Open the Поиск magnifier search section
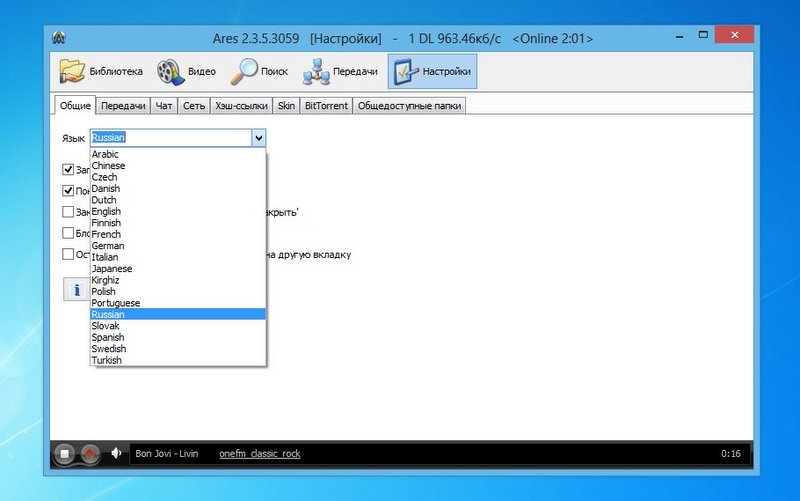 (x=259, y=71)
